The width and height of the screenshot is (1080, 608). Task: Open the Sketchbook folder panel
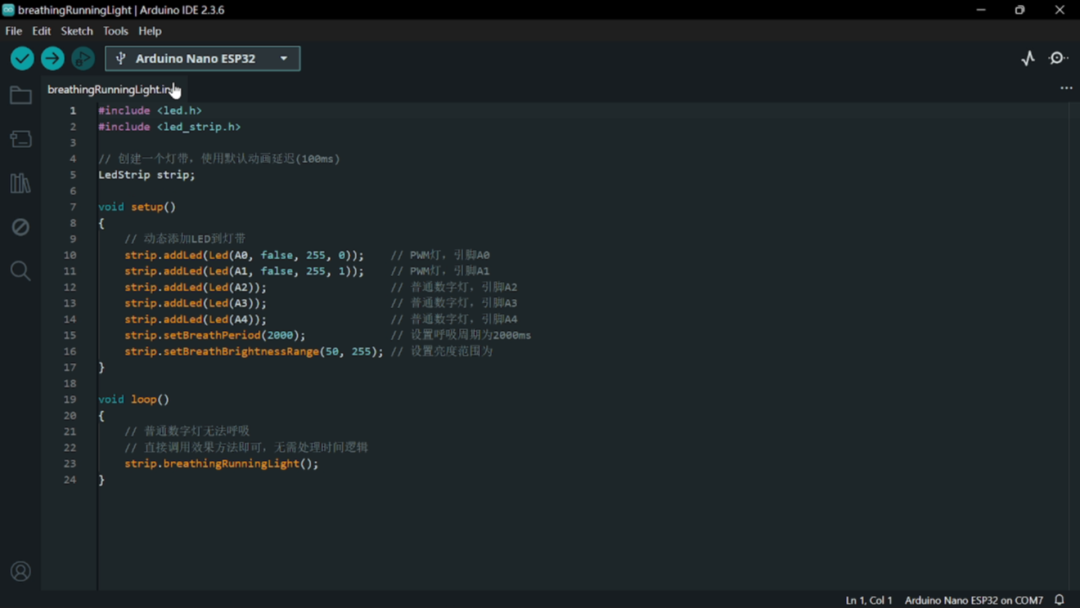[x=20, y=96]
